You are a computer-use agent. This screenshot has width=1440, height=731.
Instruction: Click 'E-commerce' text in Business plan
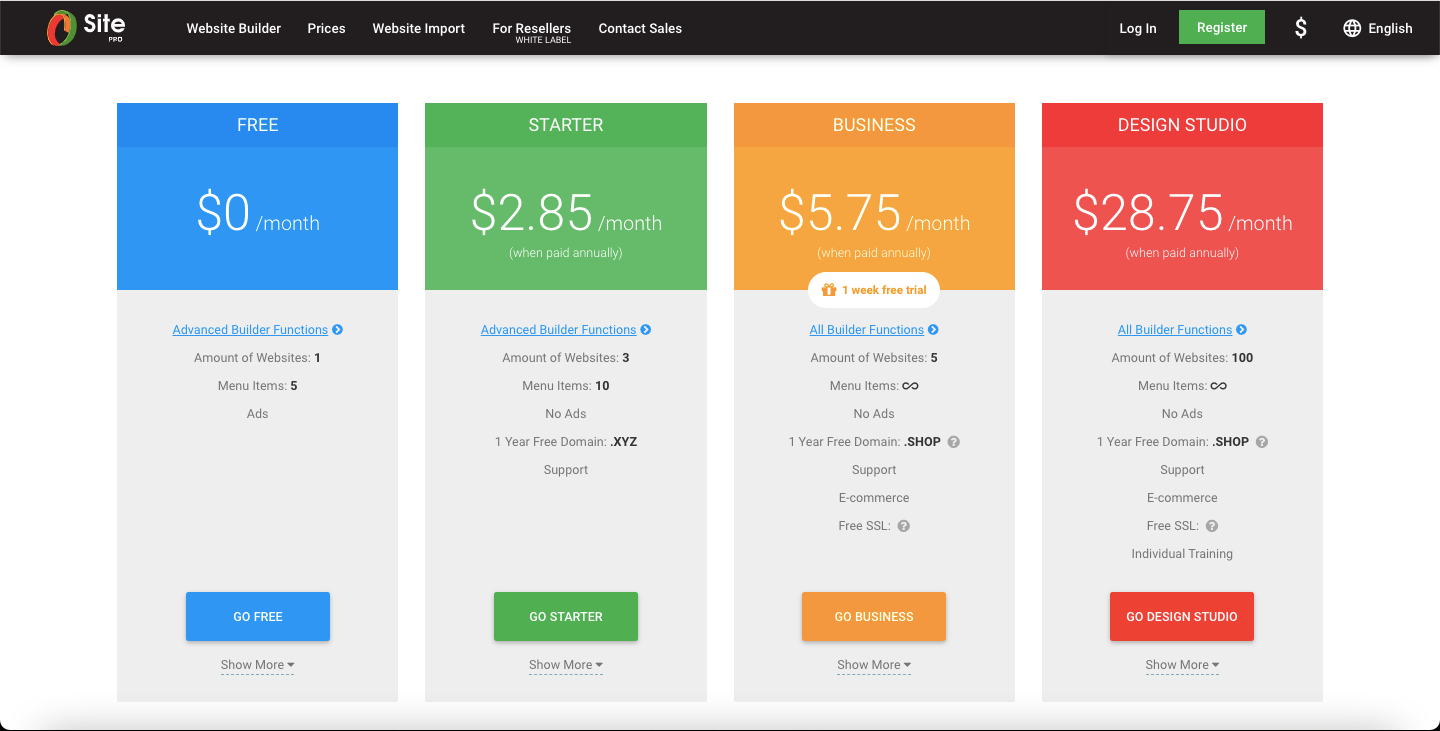click(x=874, y=498)
